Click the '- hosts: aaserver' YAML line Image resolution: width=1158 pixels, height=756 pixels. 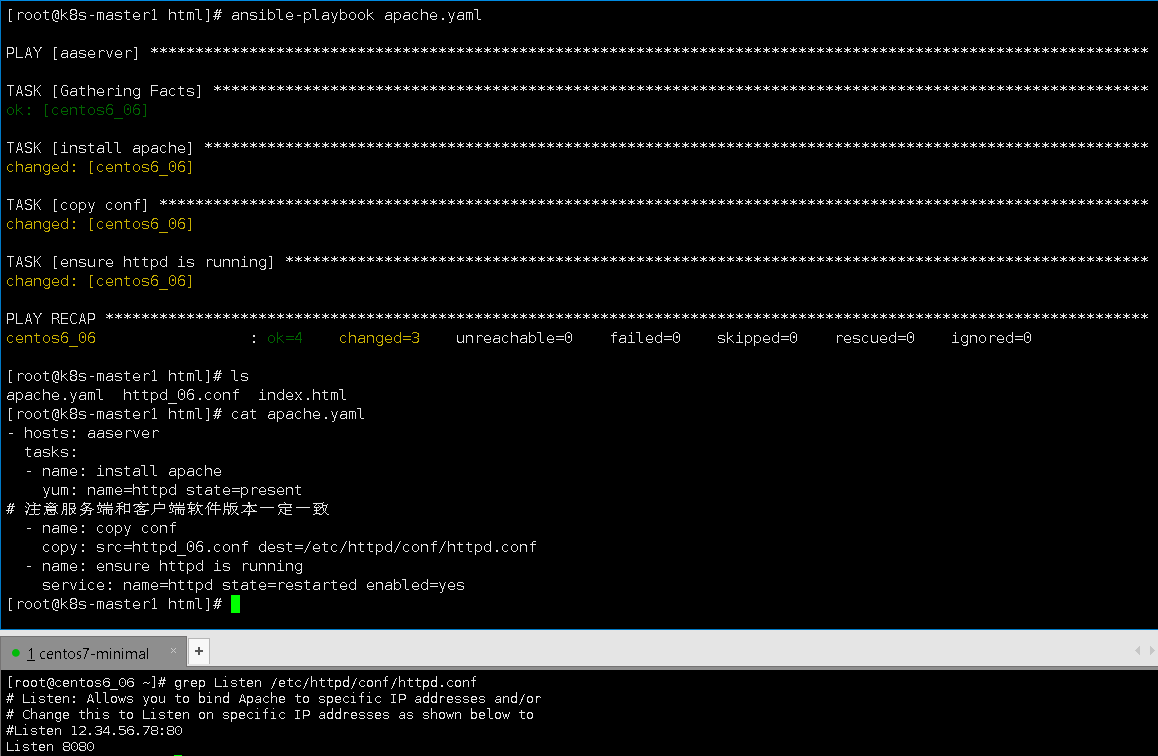pos(83,433)
